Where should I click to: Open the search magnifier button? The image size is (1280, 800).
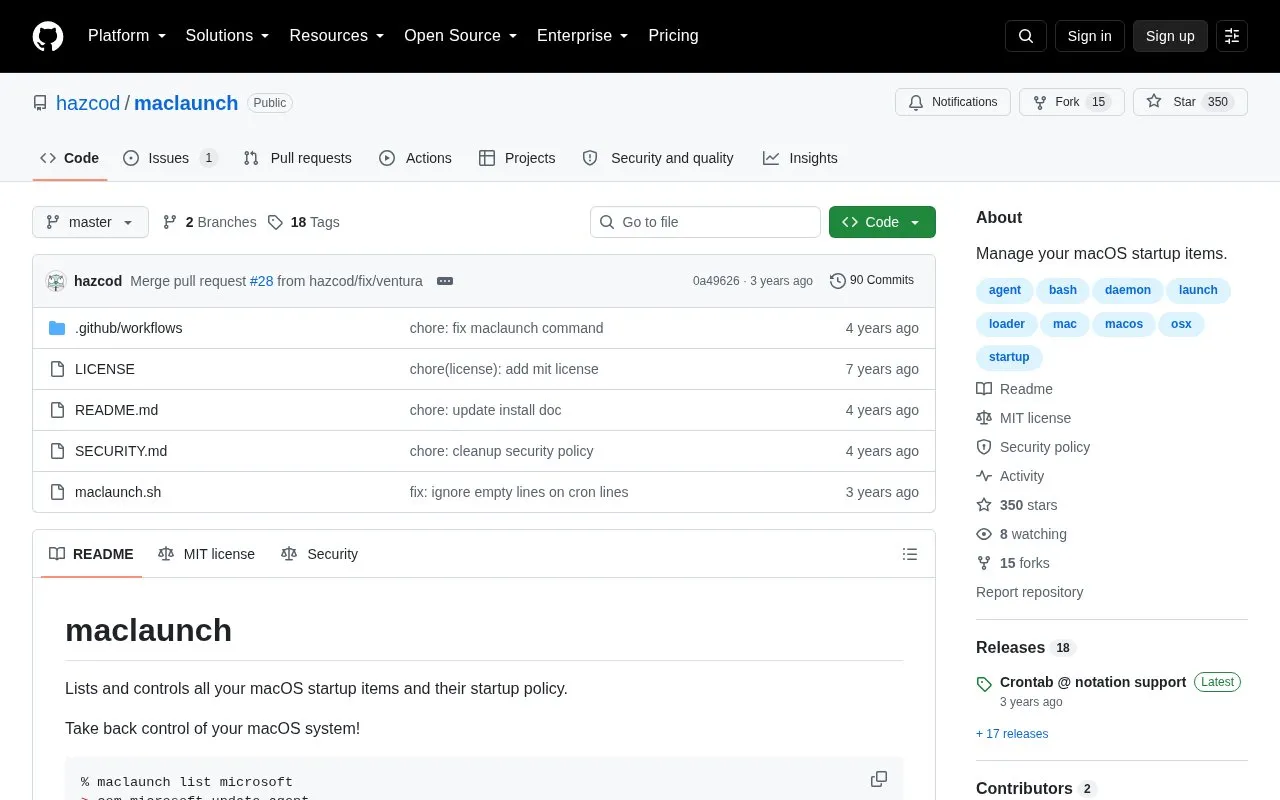coord(1026,36)
